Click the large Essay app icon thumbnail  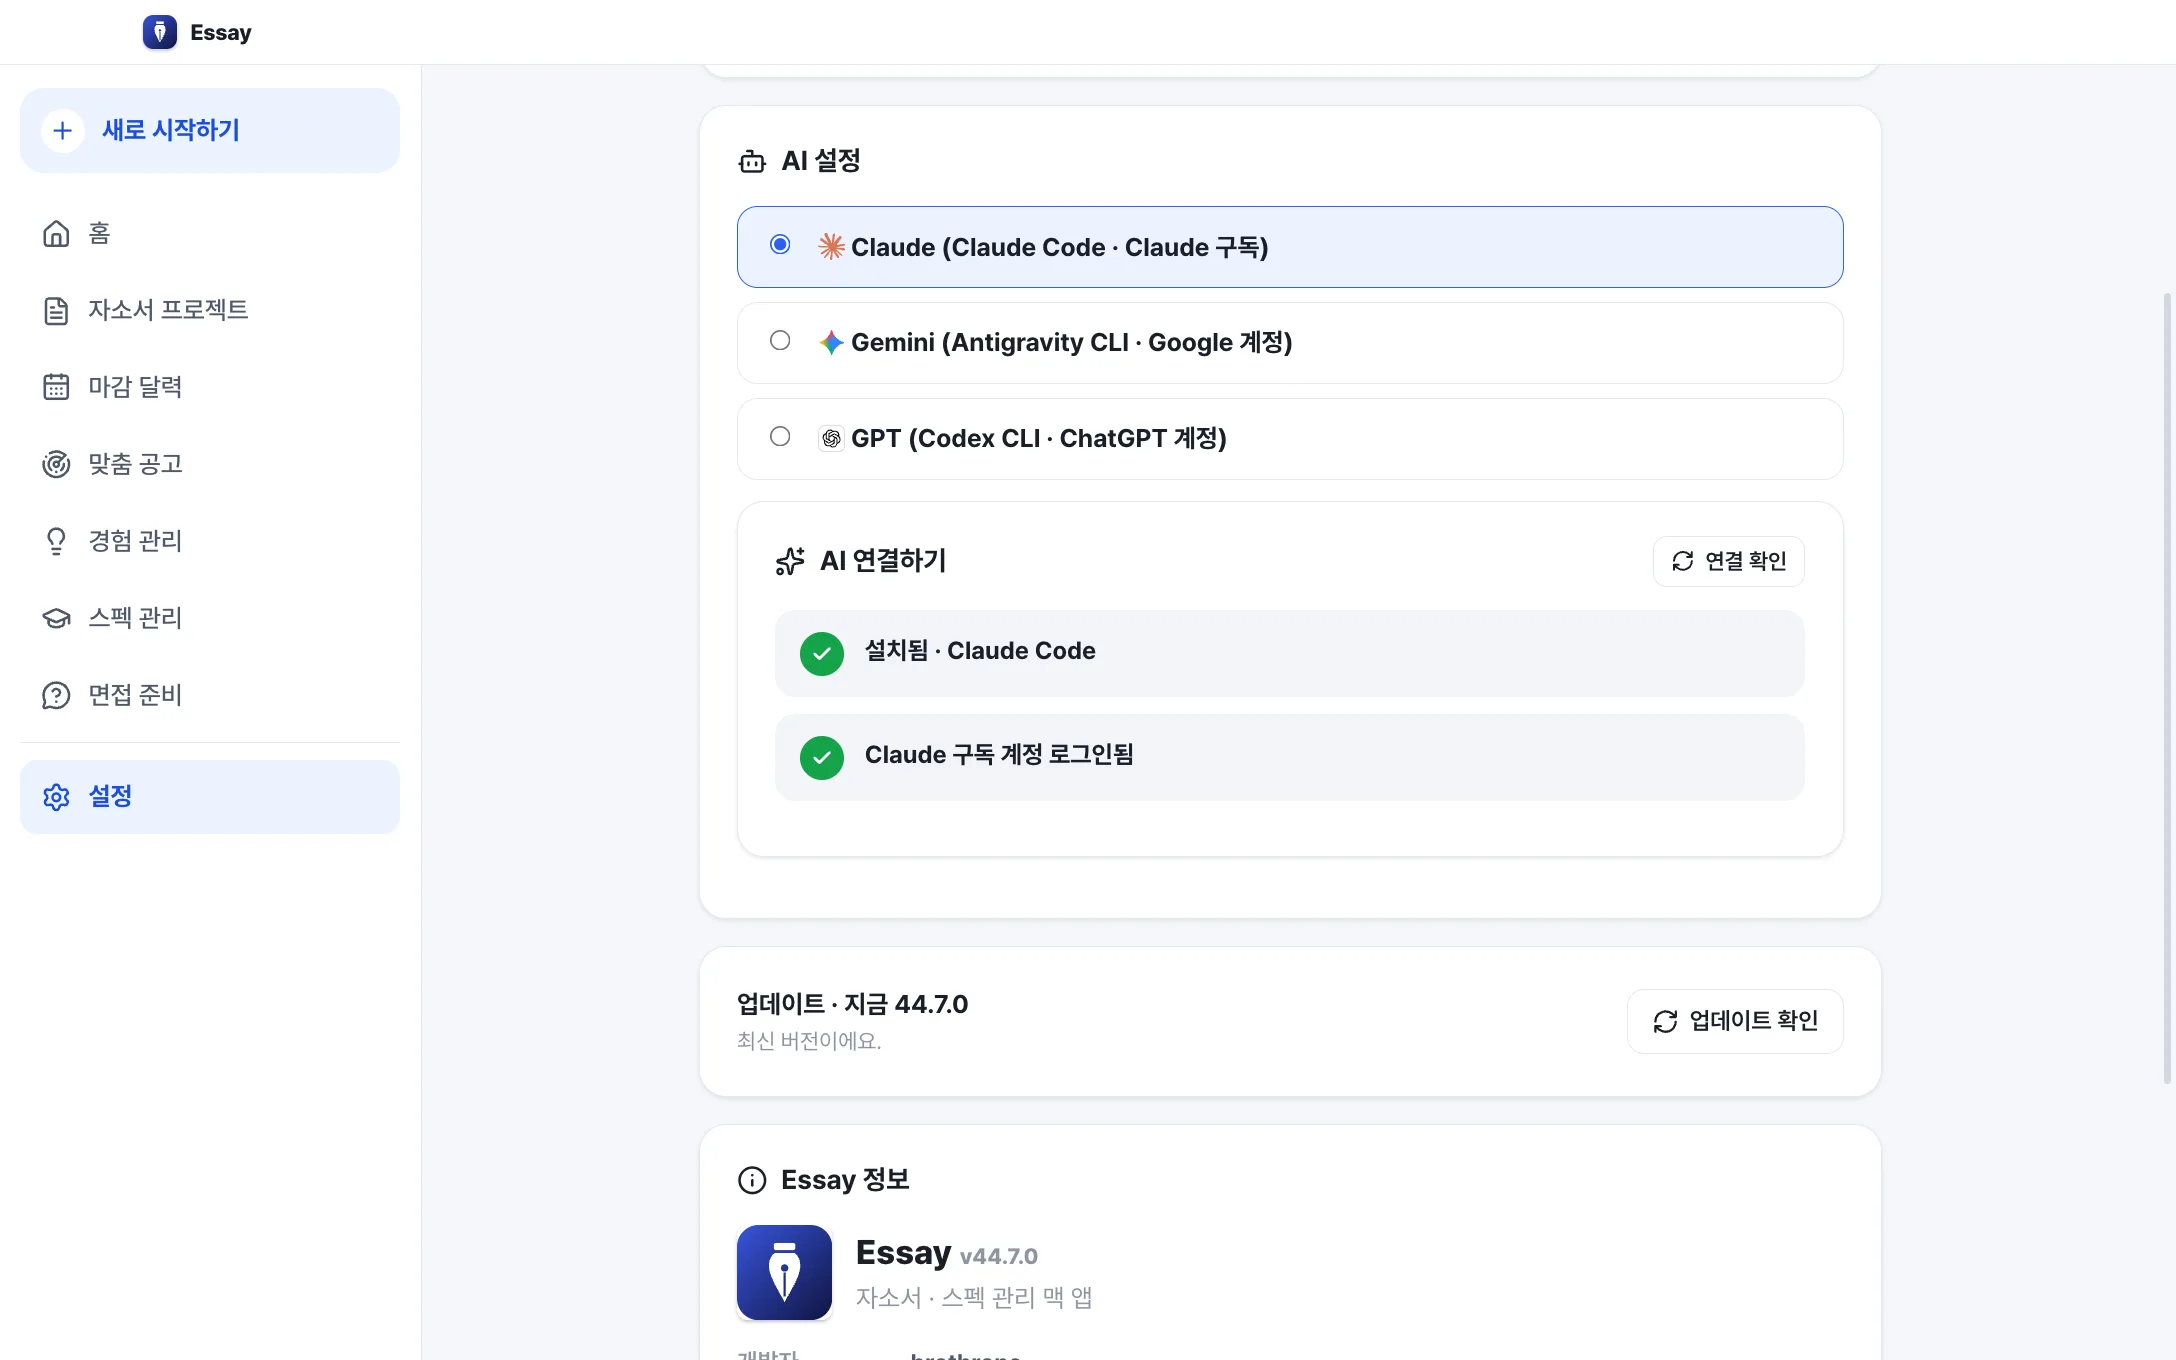pos(784,1272)
